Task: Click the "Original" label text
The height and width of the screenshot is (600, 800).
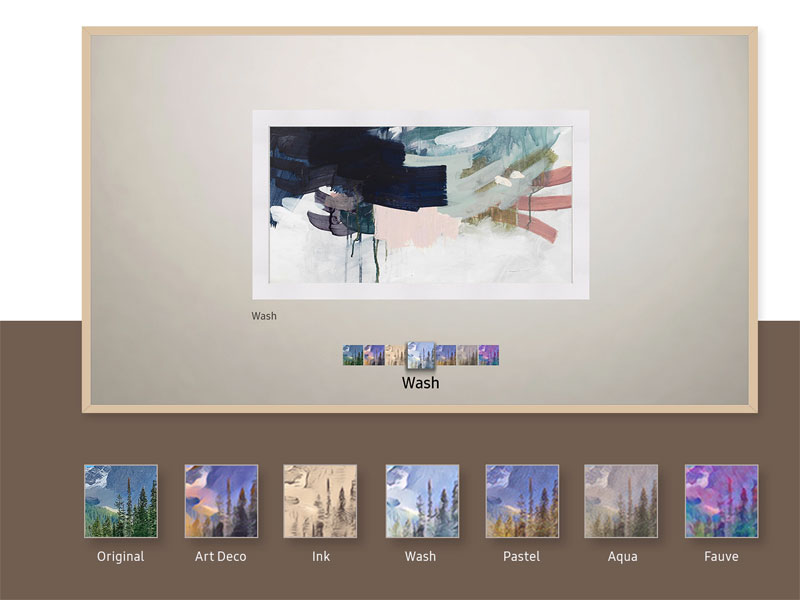Action: [x=120, y=557]
